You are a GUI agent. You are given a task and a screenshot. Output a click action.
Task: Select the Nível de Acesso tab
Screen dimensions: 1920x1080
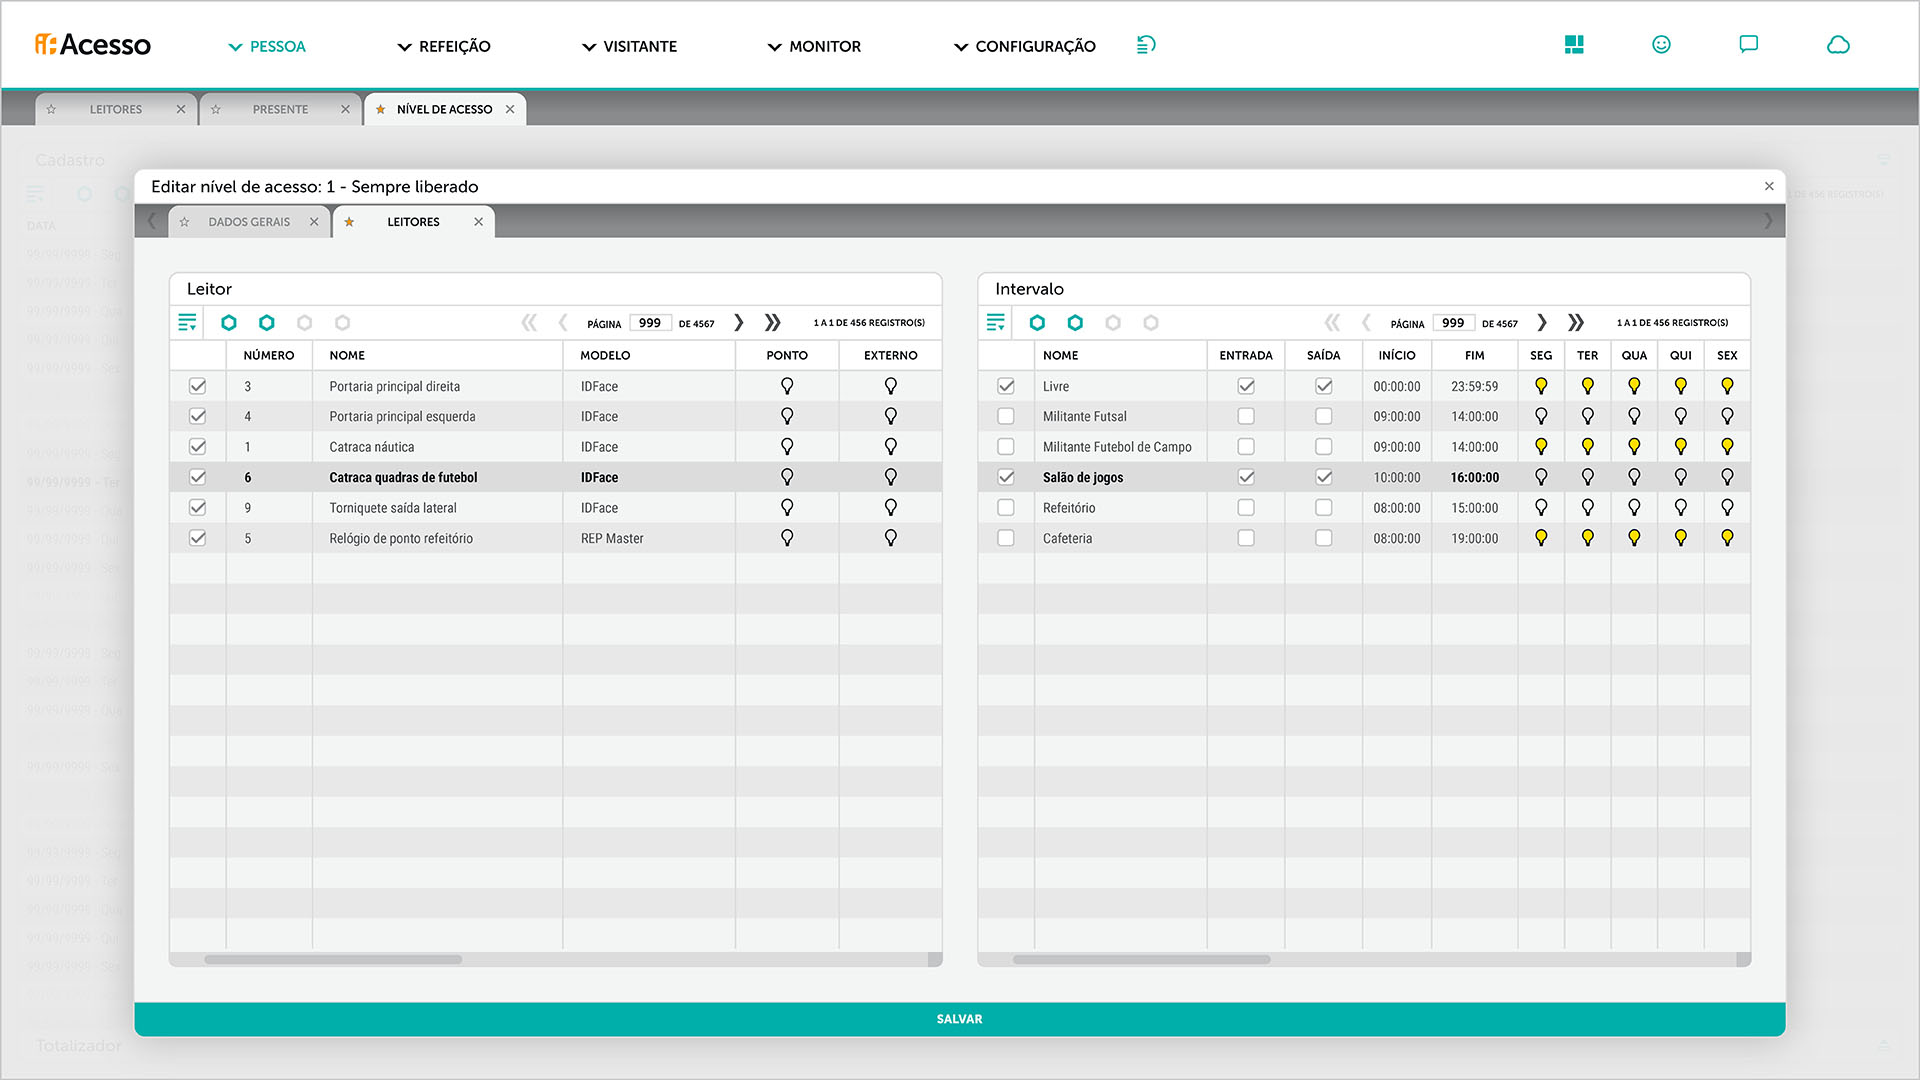(444, 110)
